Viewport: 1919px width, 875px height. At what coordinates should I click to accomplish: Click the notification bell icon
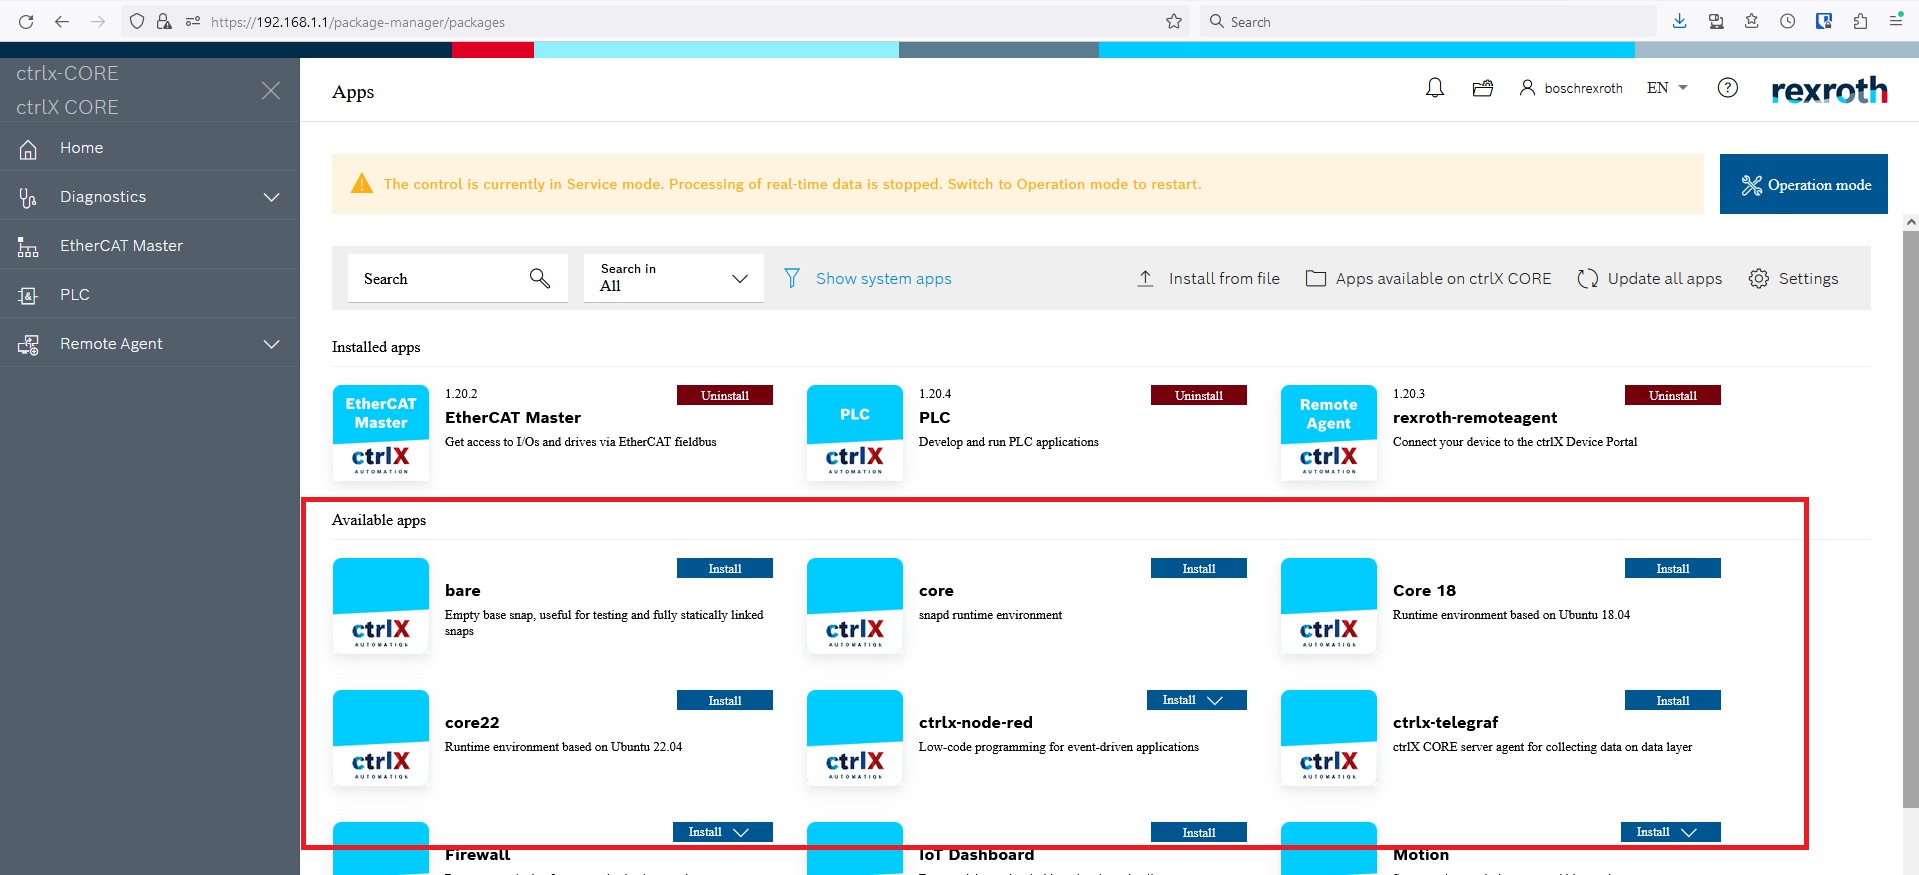1435,88
